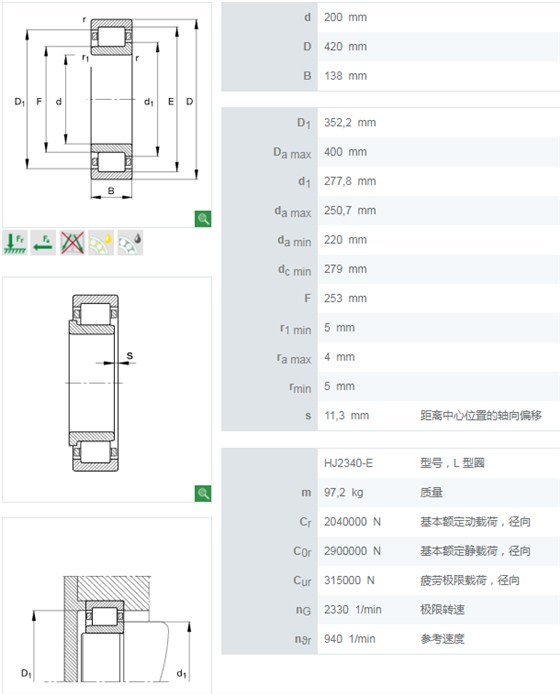Click the 疲劳极限载荷，径向 description

click(470, 580)
